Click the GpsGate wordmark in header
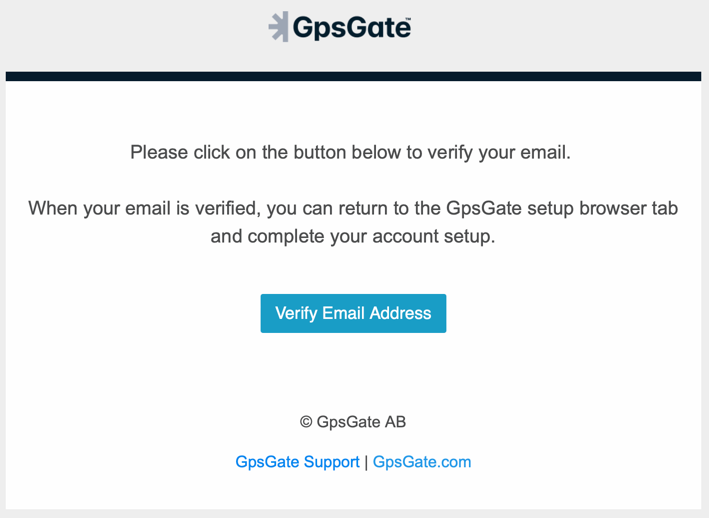 351,28
